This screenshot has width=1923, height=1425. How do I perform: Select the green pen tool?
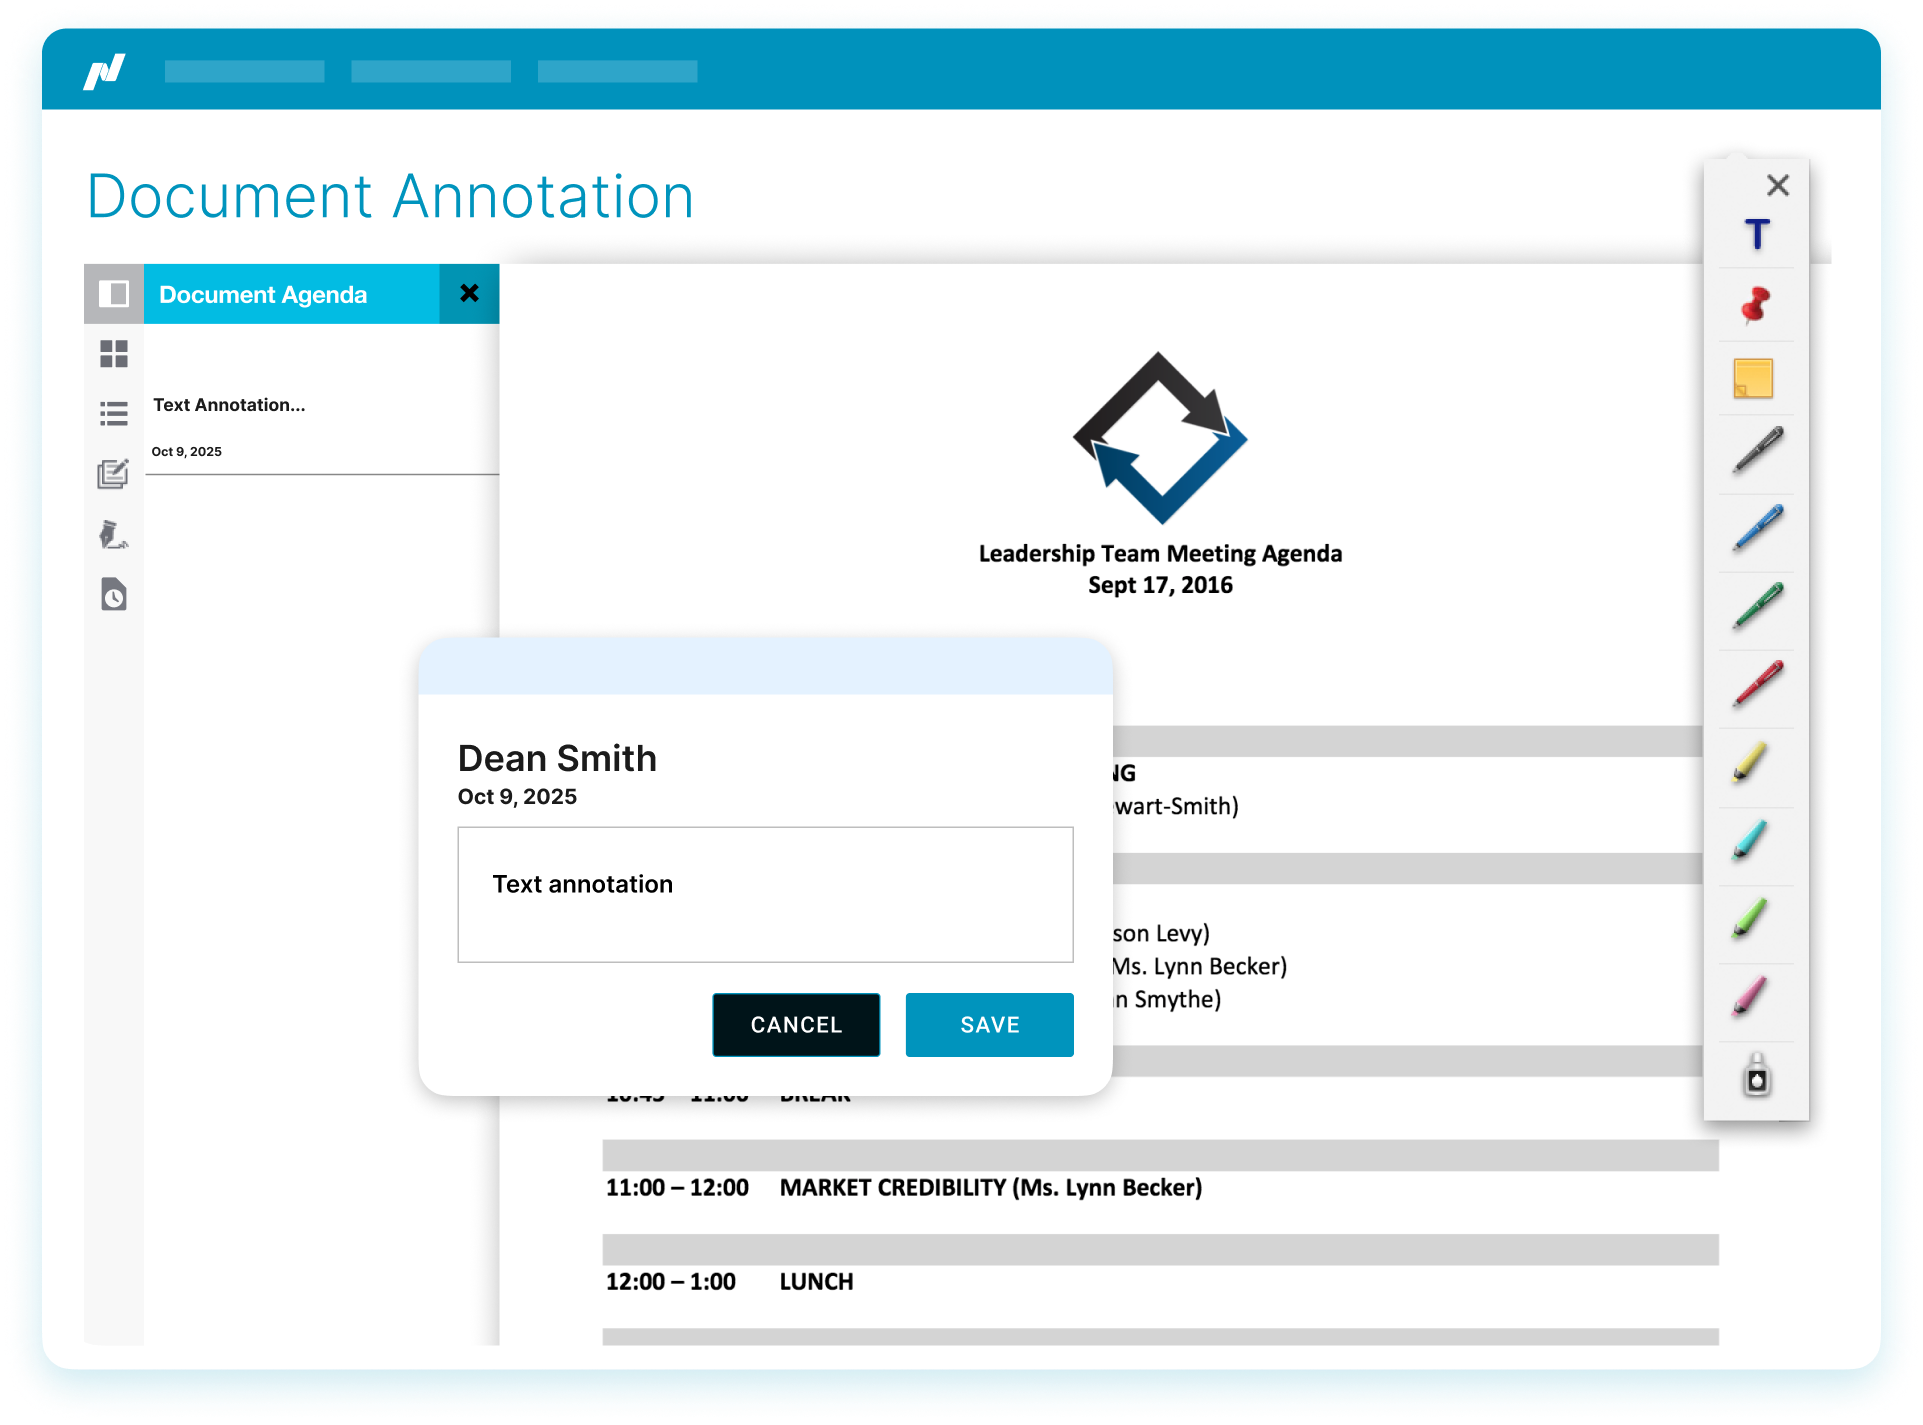1757,606
